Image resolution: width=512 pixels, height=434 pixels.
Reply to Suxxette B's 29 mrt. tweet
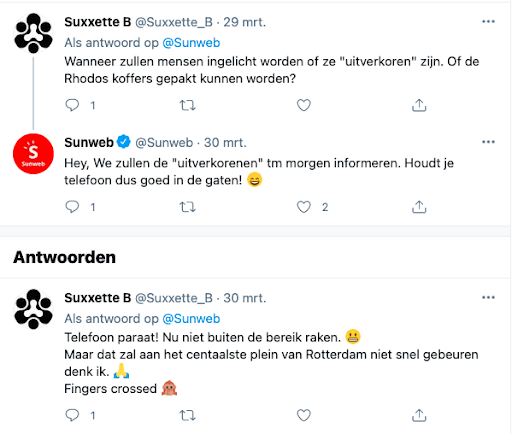[x=72, y=105]
